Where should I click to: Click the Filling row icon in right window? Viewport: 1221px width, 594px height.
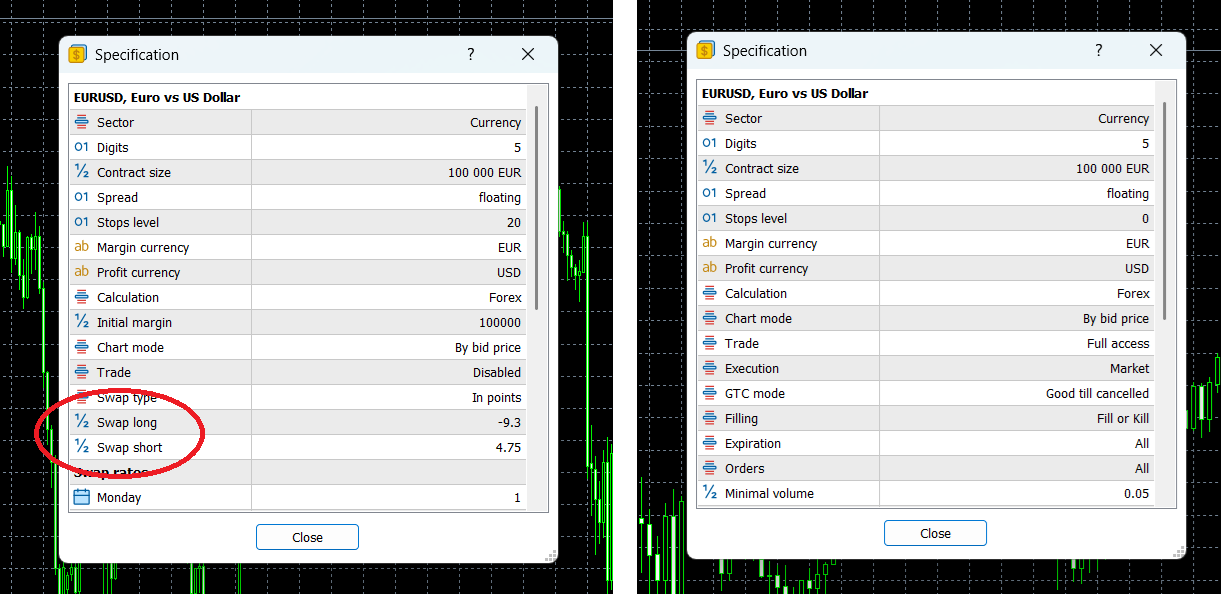[x=710, y=418]
